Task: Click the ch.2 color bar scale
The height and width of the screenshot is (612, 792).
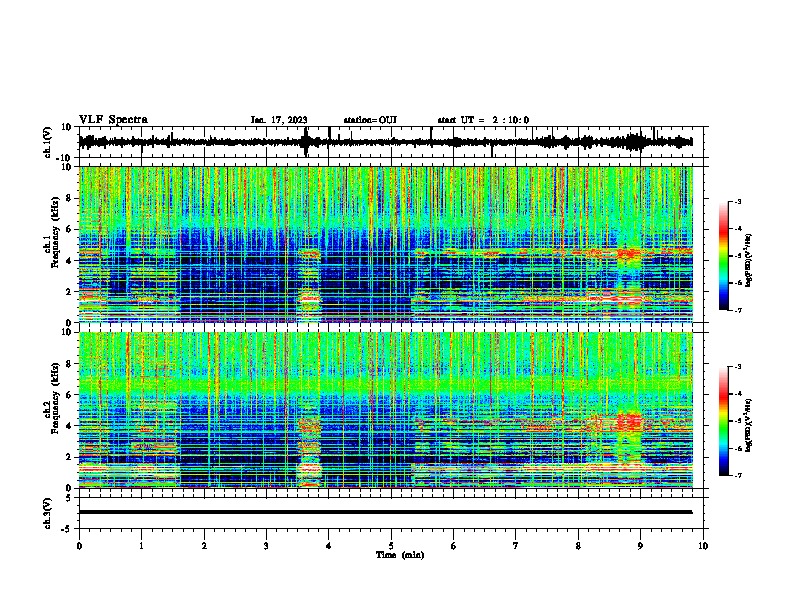Action: (724, 421)
